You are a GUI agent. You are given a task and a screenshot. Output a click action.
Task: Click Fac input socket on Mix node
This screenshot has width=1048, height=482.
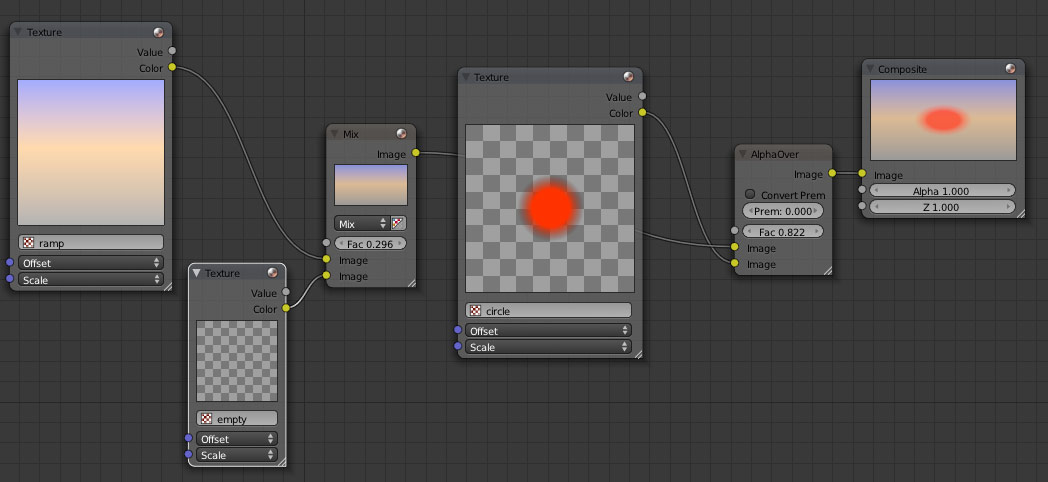pyautogui.click(x=326, y=243)
